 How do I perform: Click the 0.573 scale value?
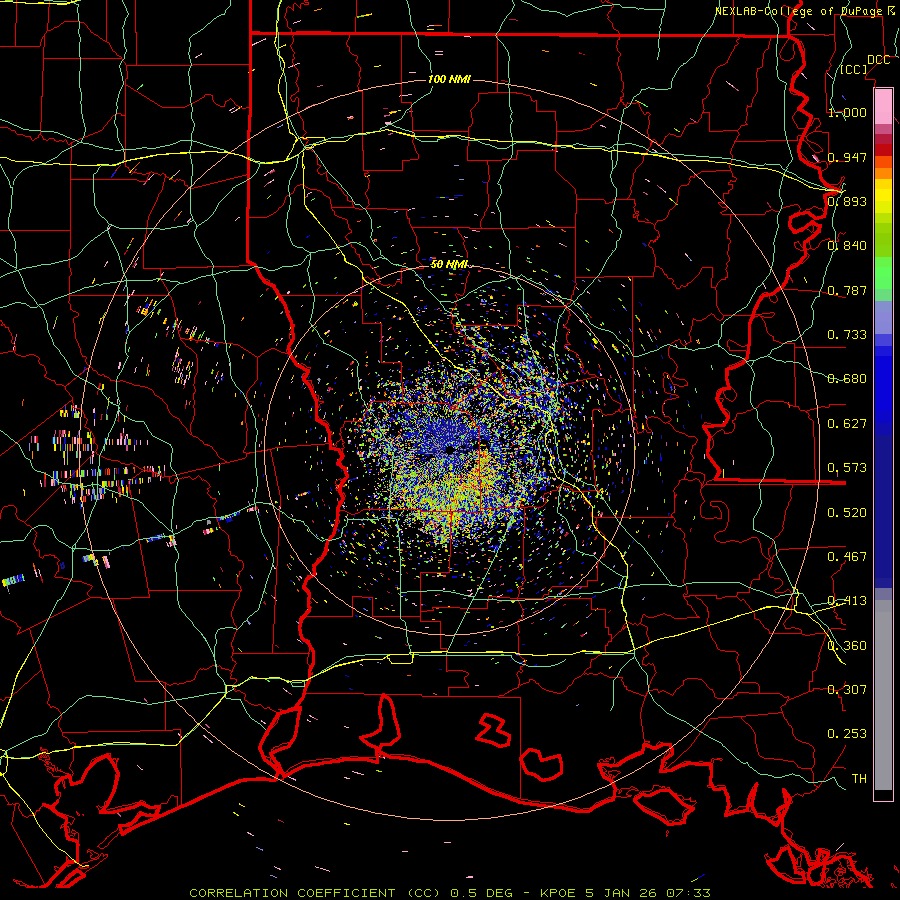[847, 467]
